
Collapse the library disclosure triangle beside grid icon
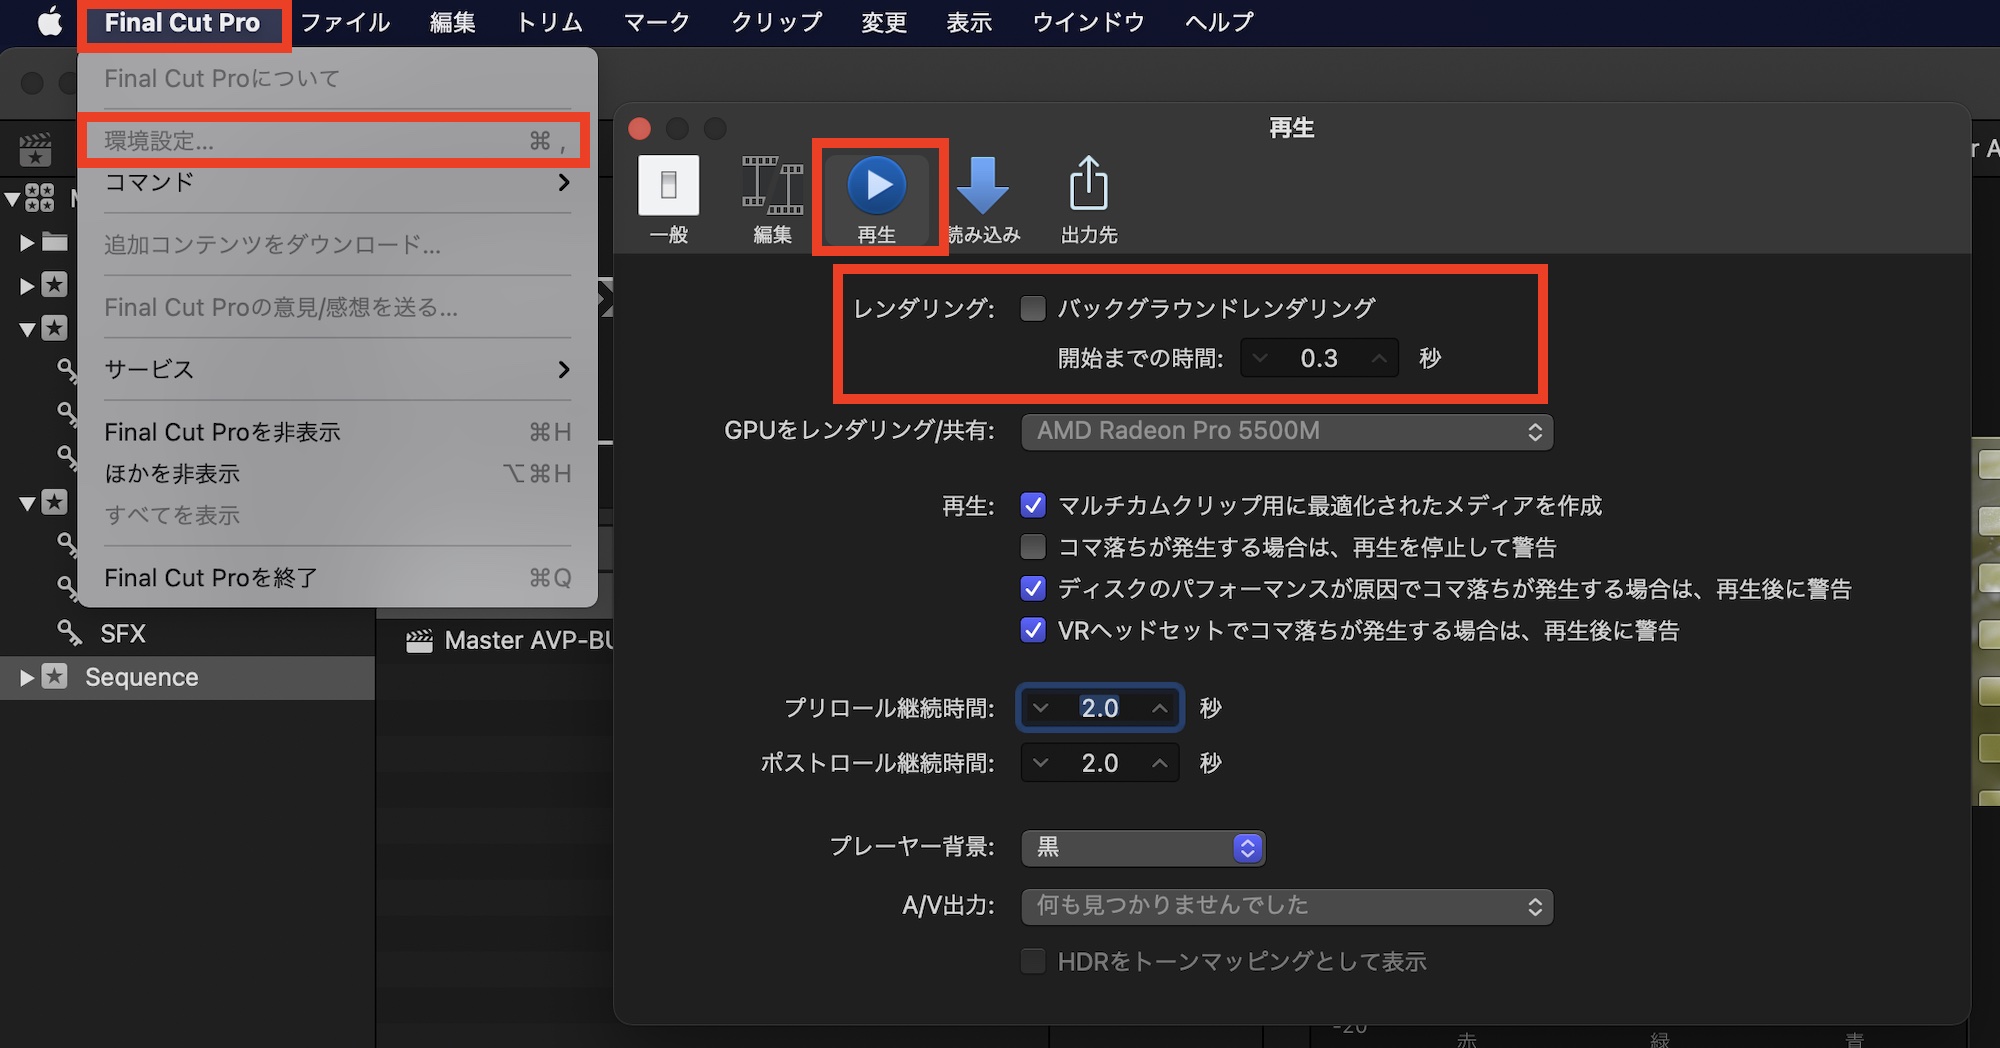coord(12,199)
